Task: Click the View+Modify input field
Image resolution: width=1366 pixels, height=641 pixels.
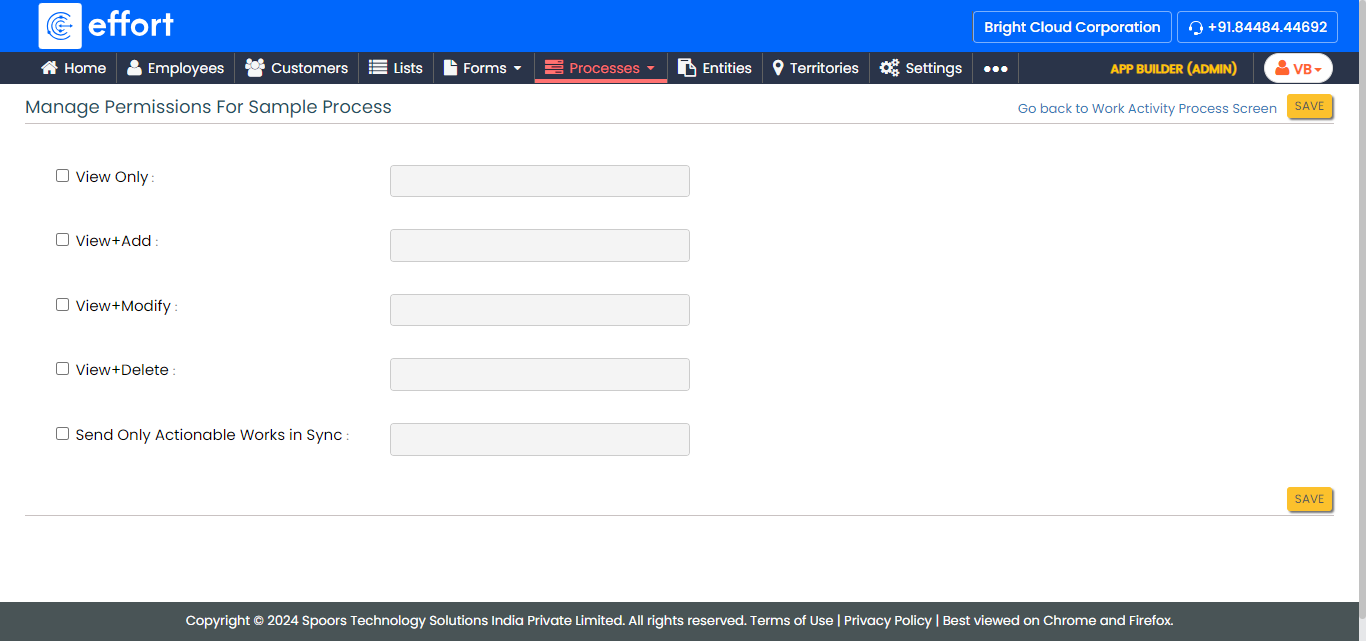Action: coord(539,310)
